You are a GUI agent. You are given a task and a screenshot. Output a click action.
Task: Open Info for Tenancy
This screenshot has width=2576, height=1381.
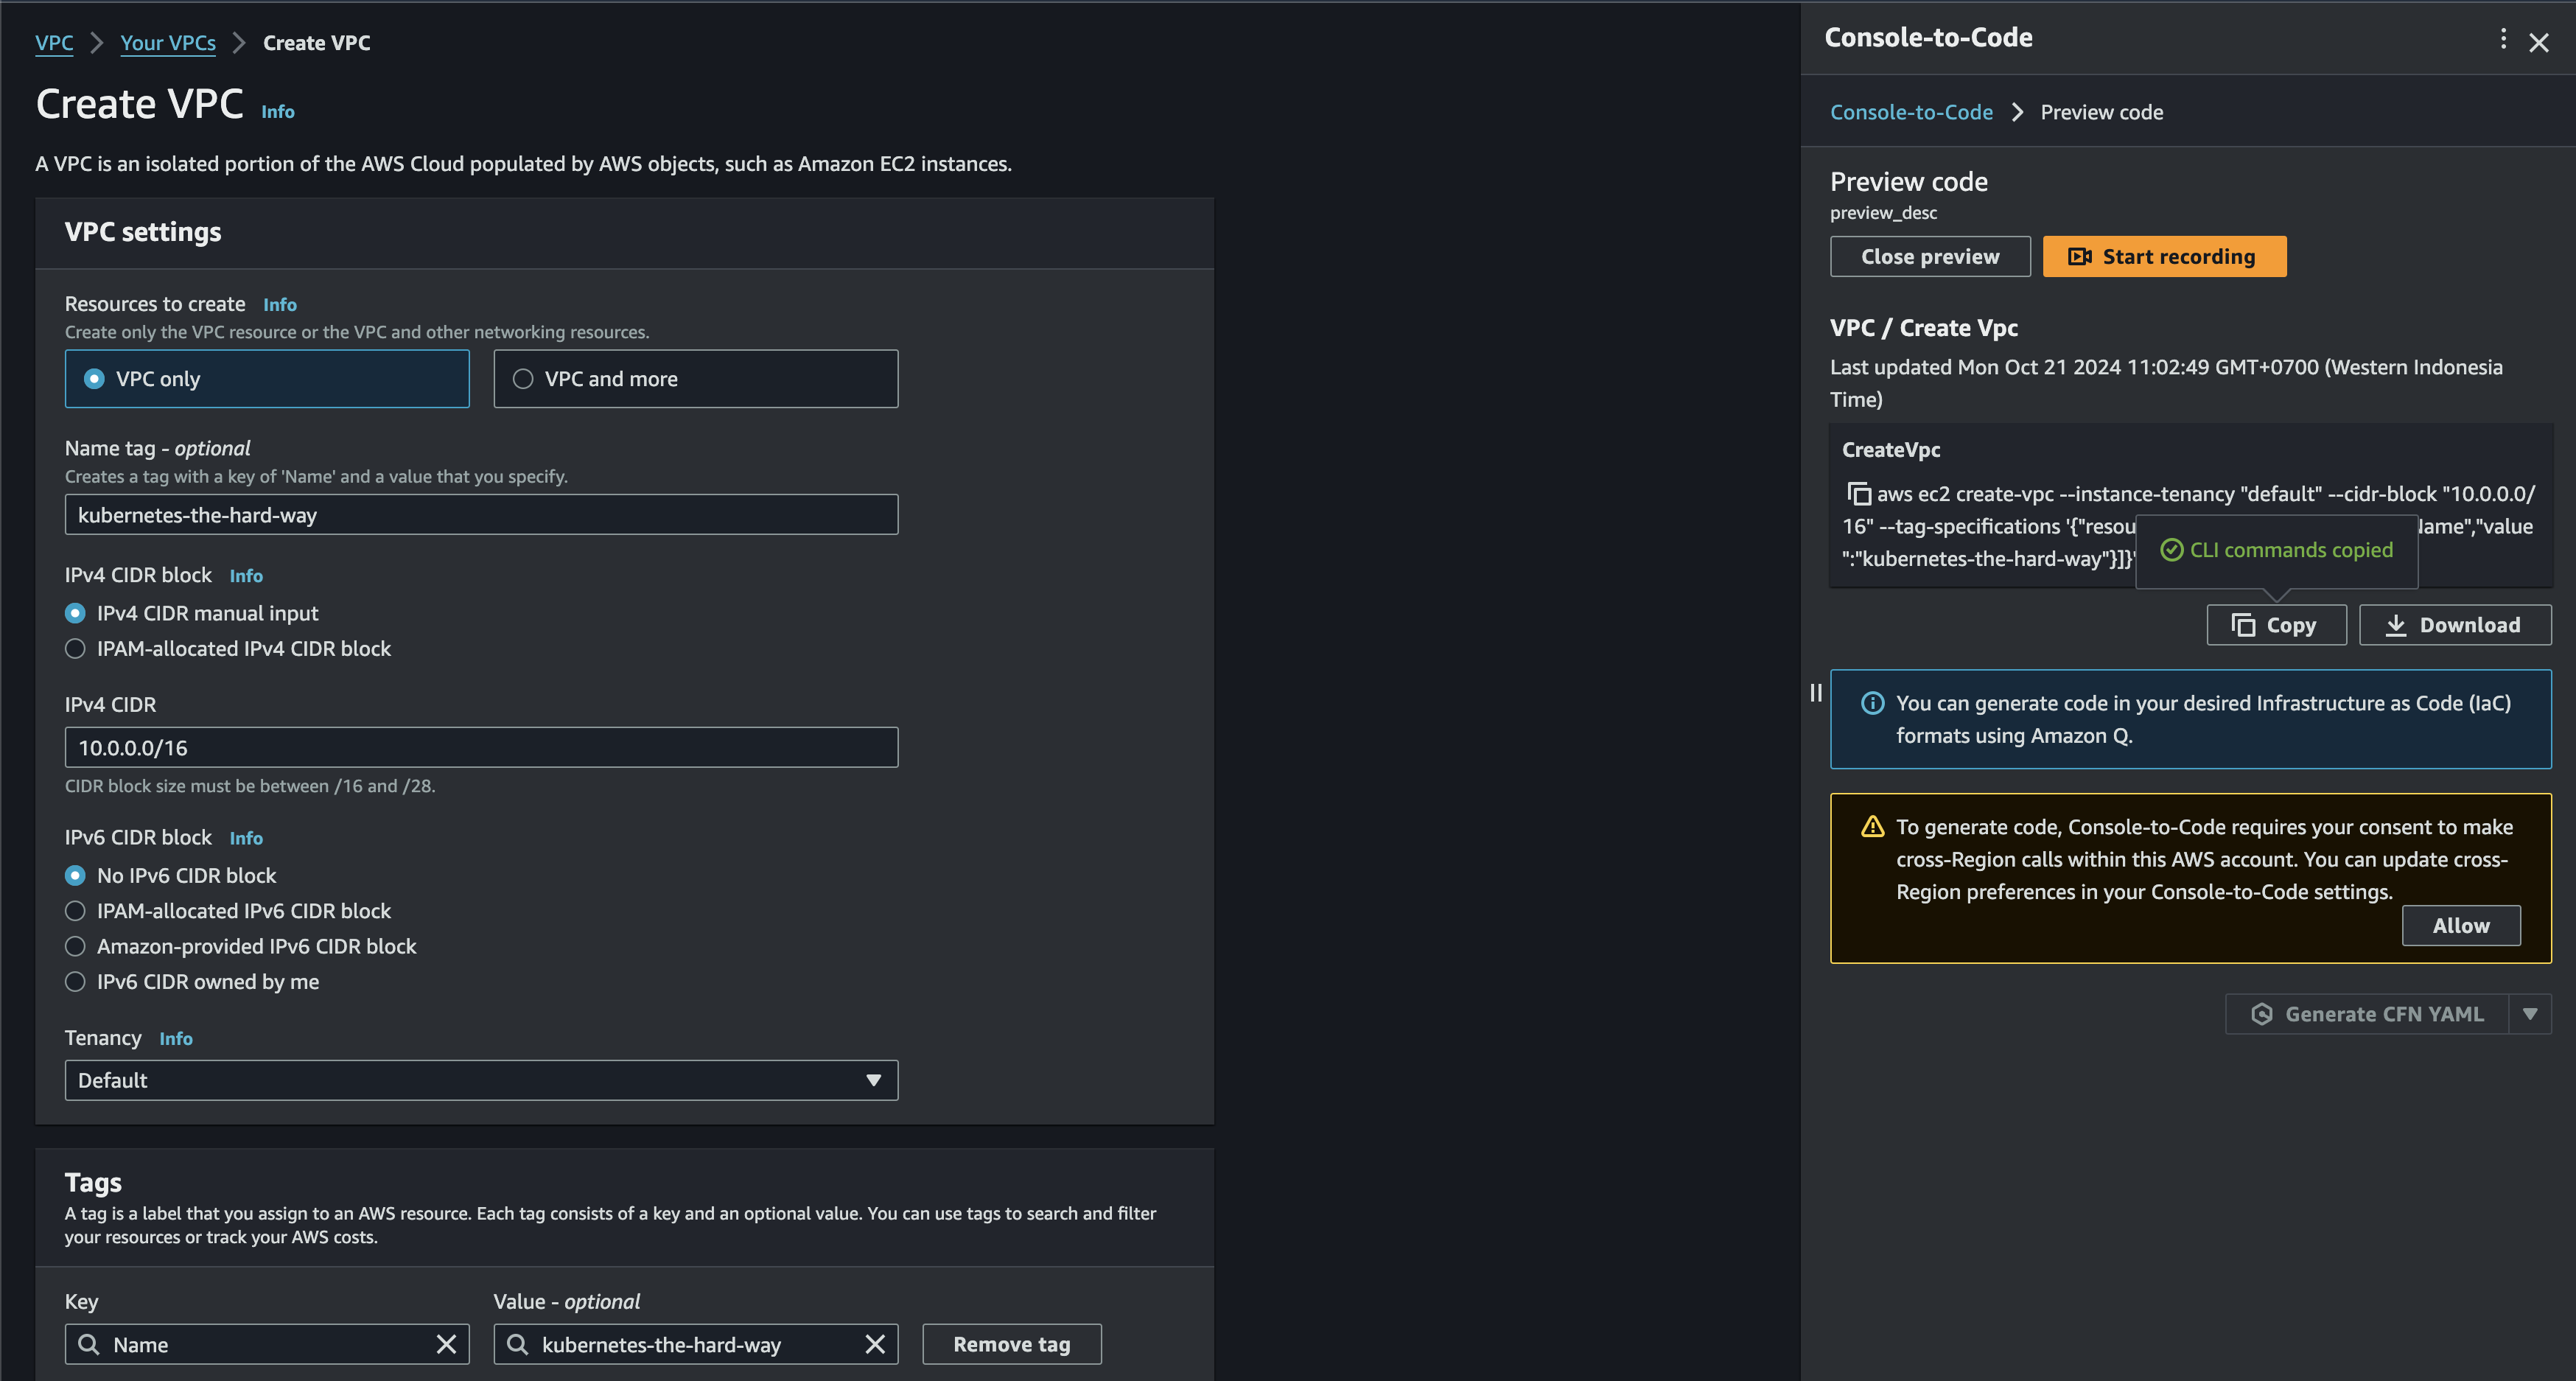[x=176, y=1039]
